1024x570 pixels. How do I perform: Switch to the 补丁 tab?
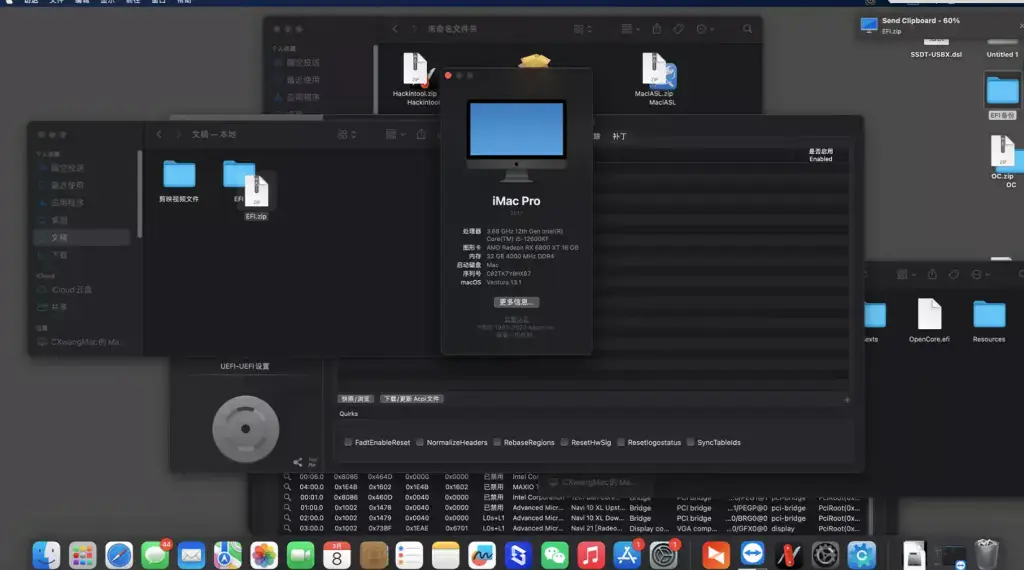(x=619, y=136)
